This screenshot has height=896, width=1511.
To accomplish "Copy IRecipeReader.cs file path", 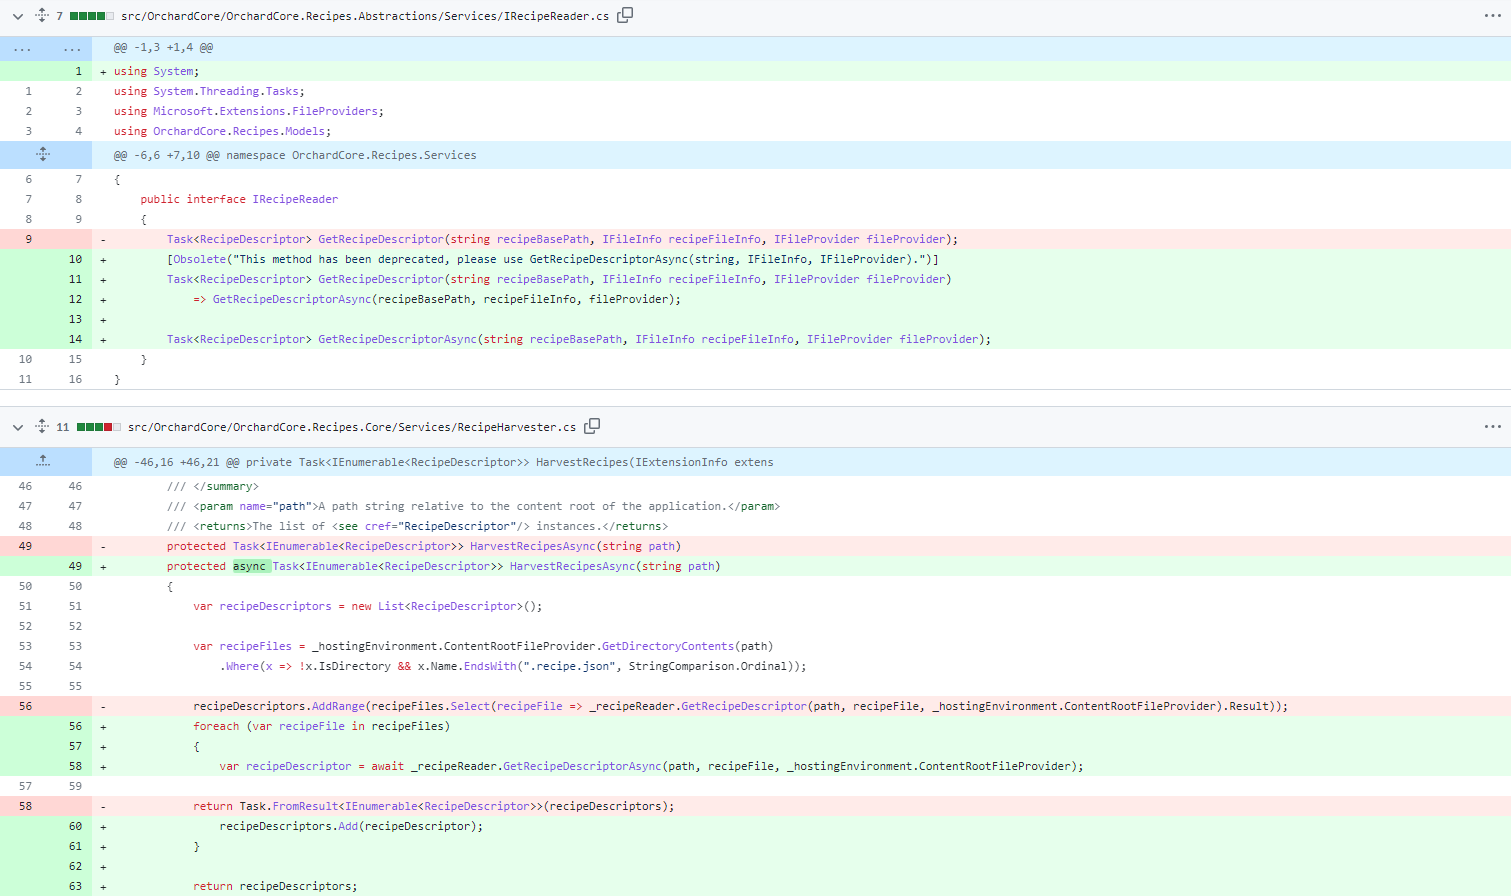I will click(x=625, y=15).
